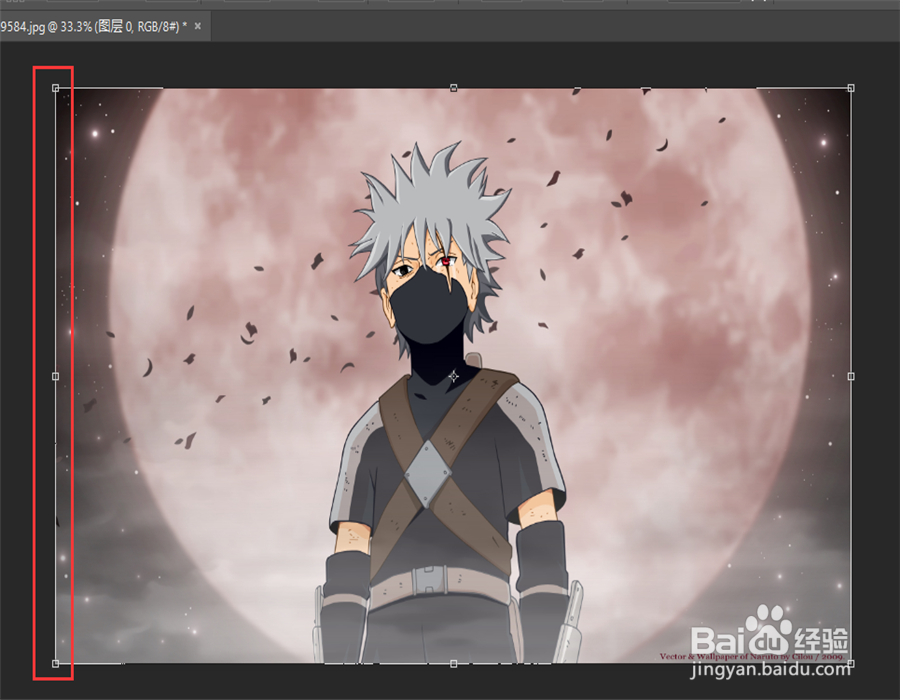Click the top-center transform handle
The image size is (900, 700).
tap(453, 88)
